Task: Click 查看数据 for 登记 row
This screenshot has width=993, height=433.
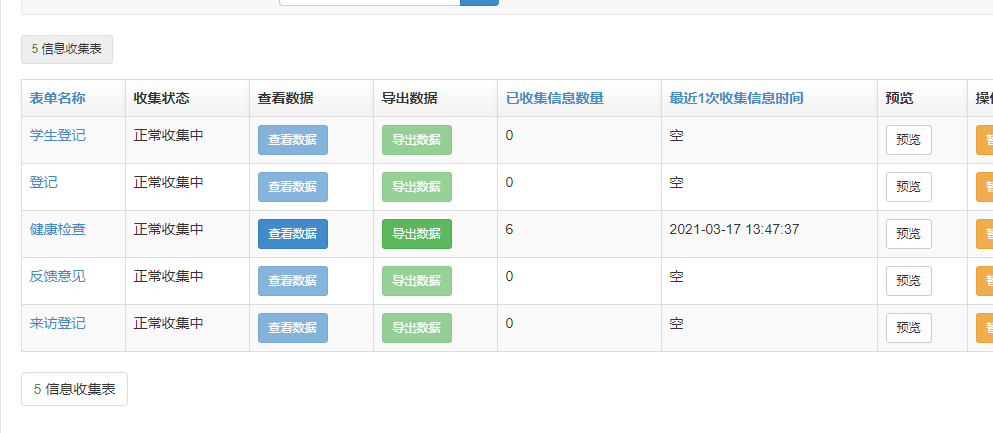Action: pyautogui.click(x=293, y=187)
